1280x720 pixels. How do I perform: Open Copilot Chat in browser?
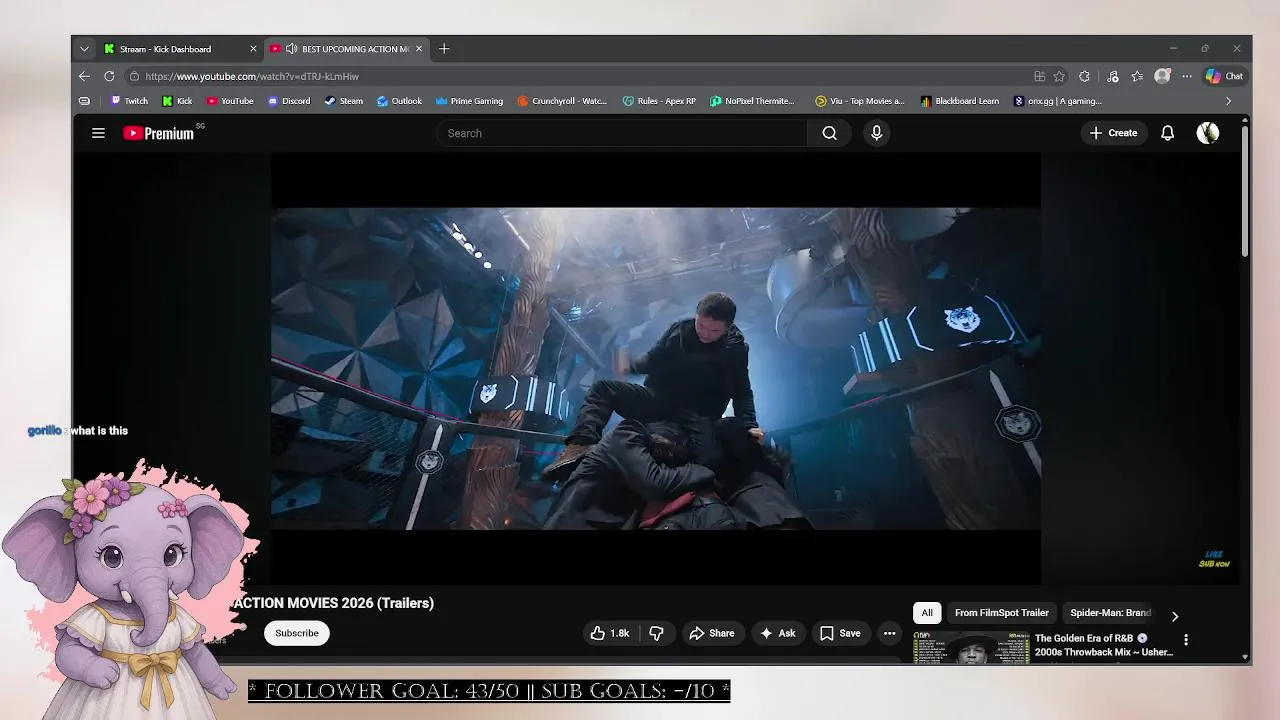[1224, 76]
